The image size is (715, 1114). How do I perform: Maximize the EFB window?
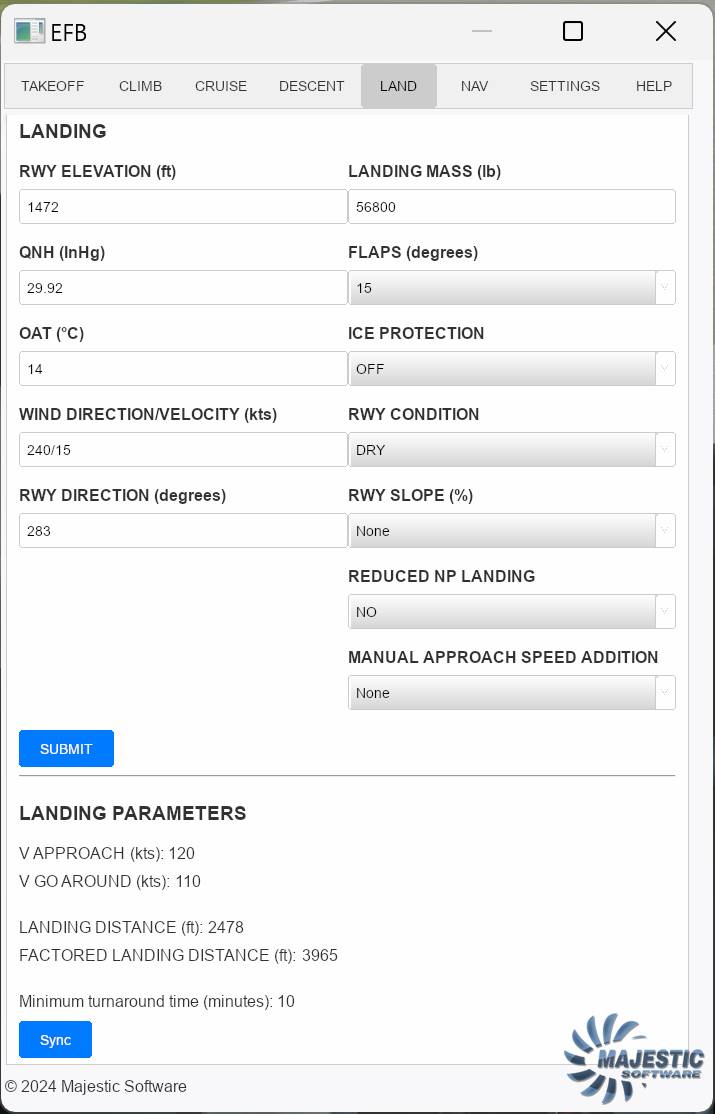click(x=573, y=32)
